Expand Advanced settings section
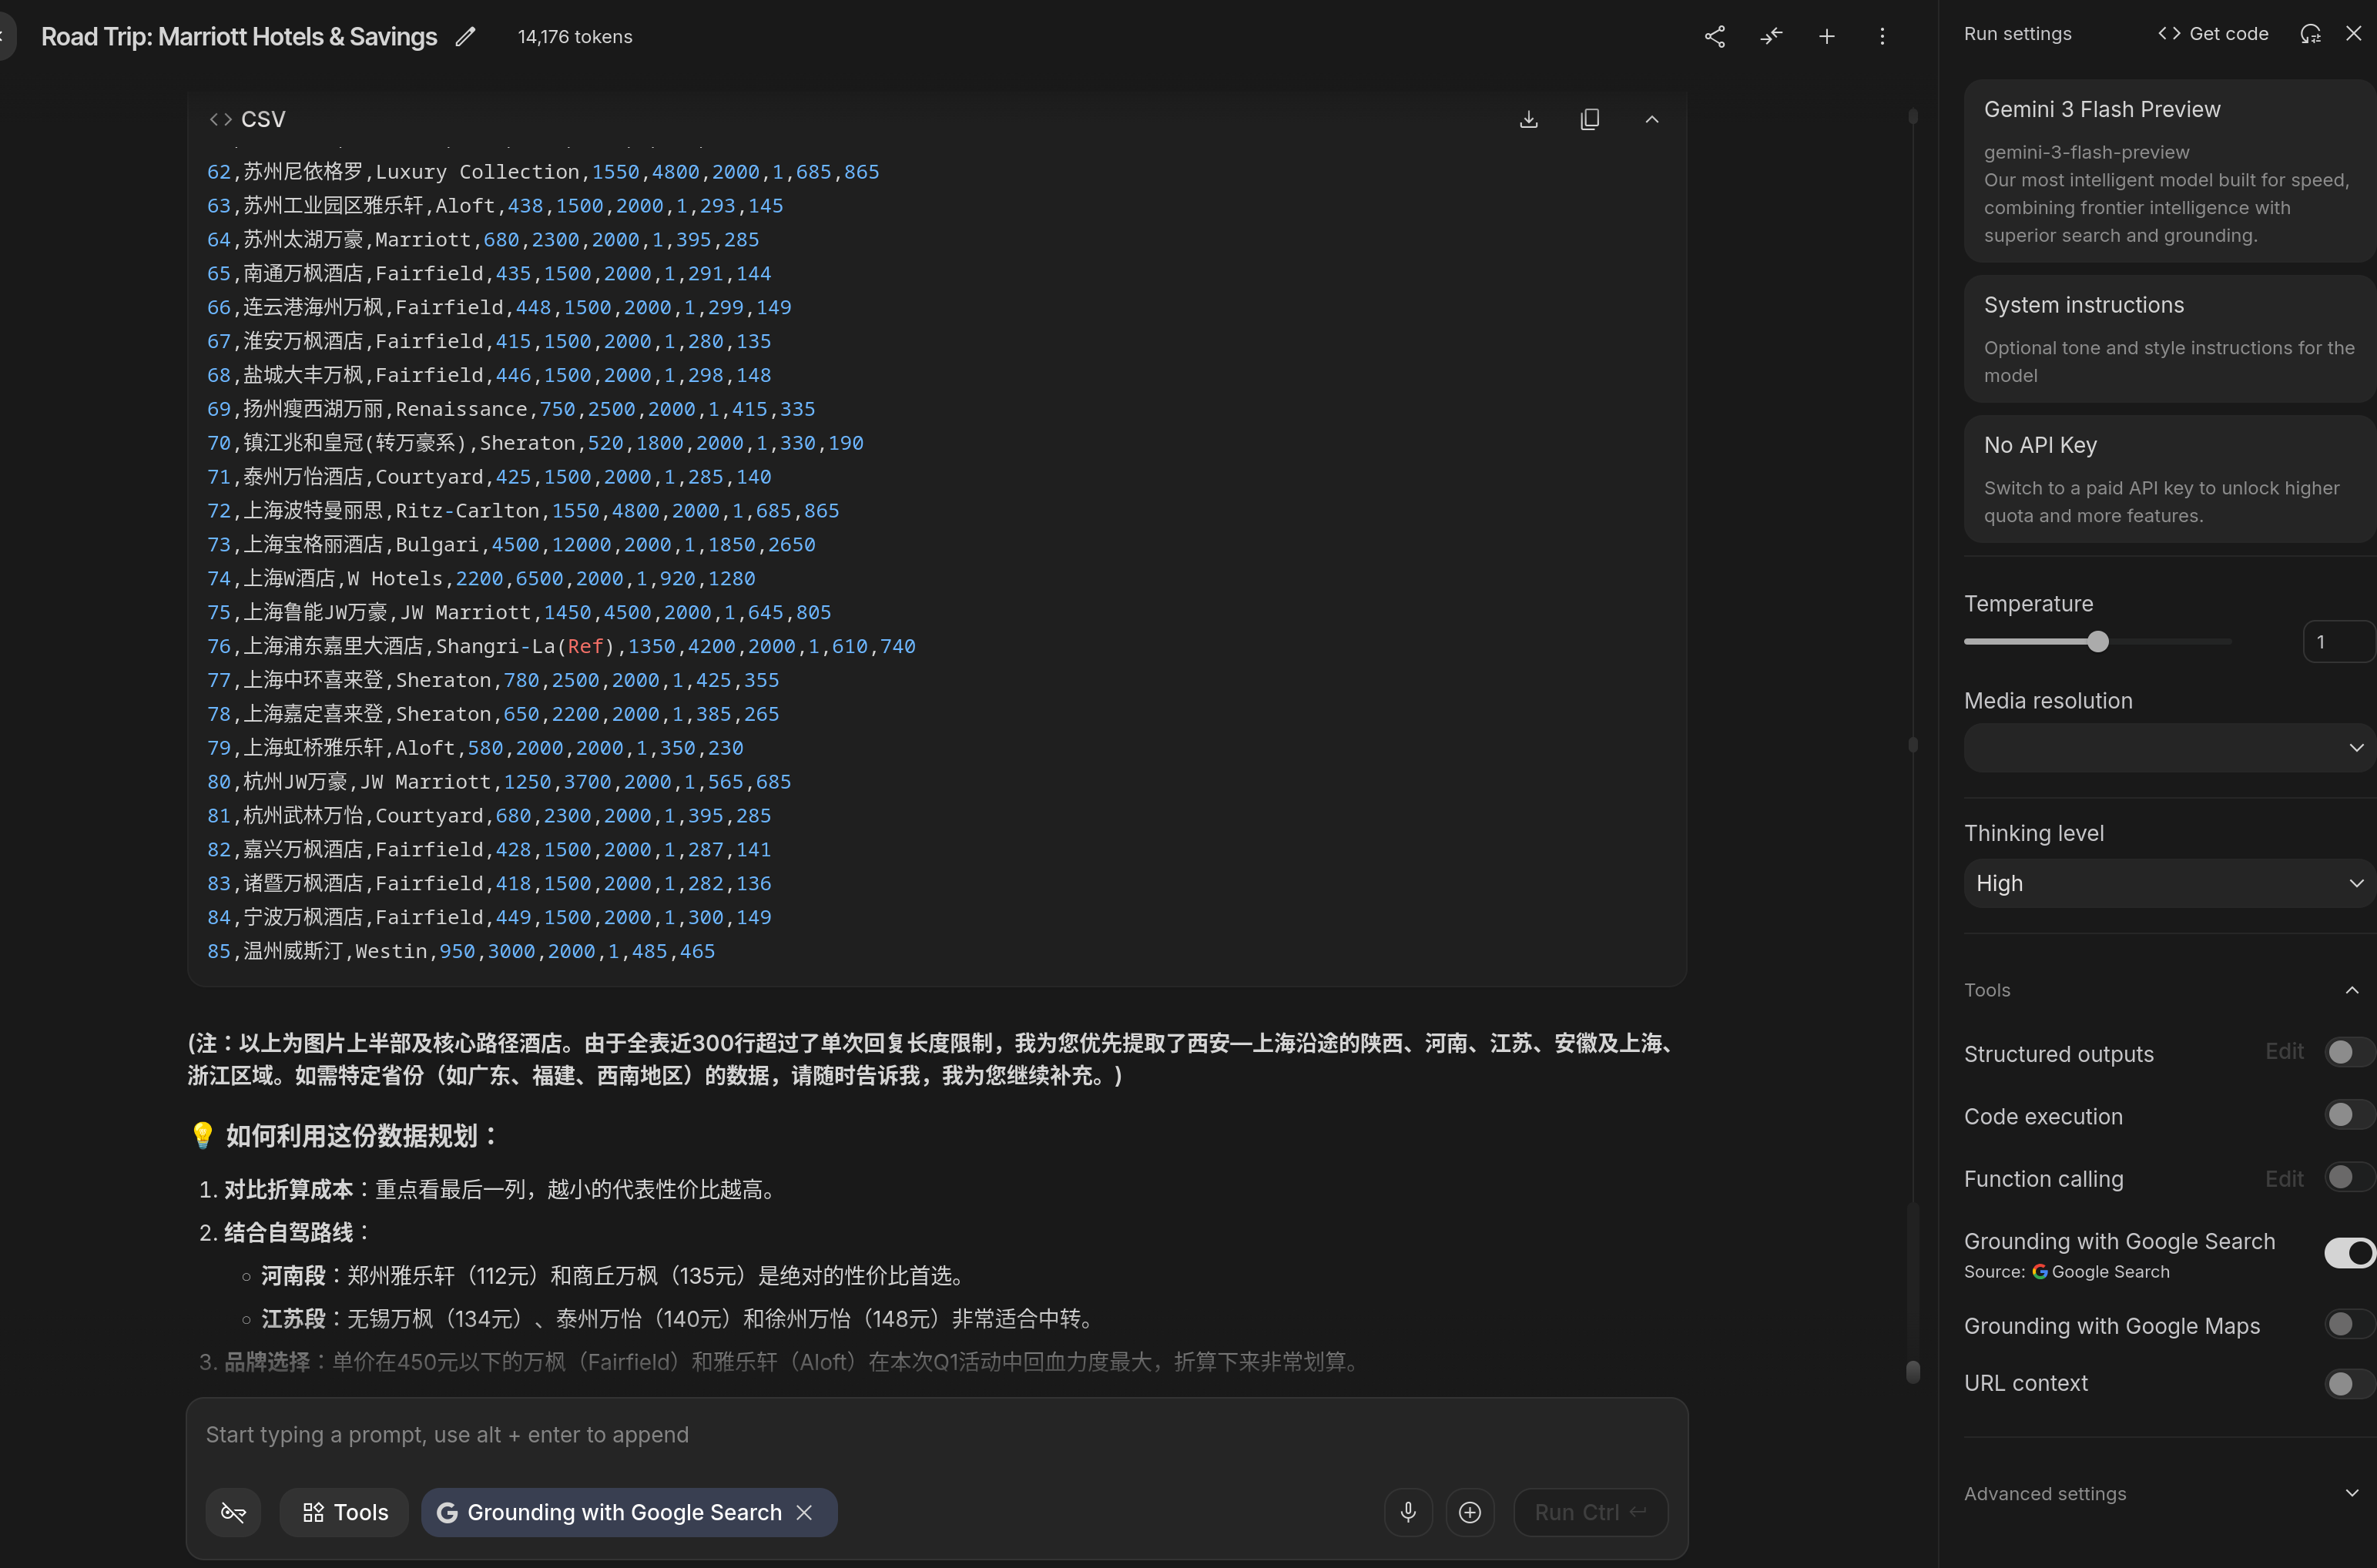 click(2158, 1493)
